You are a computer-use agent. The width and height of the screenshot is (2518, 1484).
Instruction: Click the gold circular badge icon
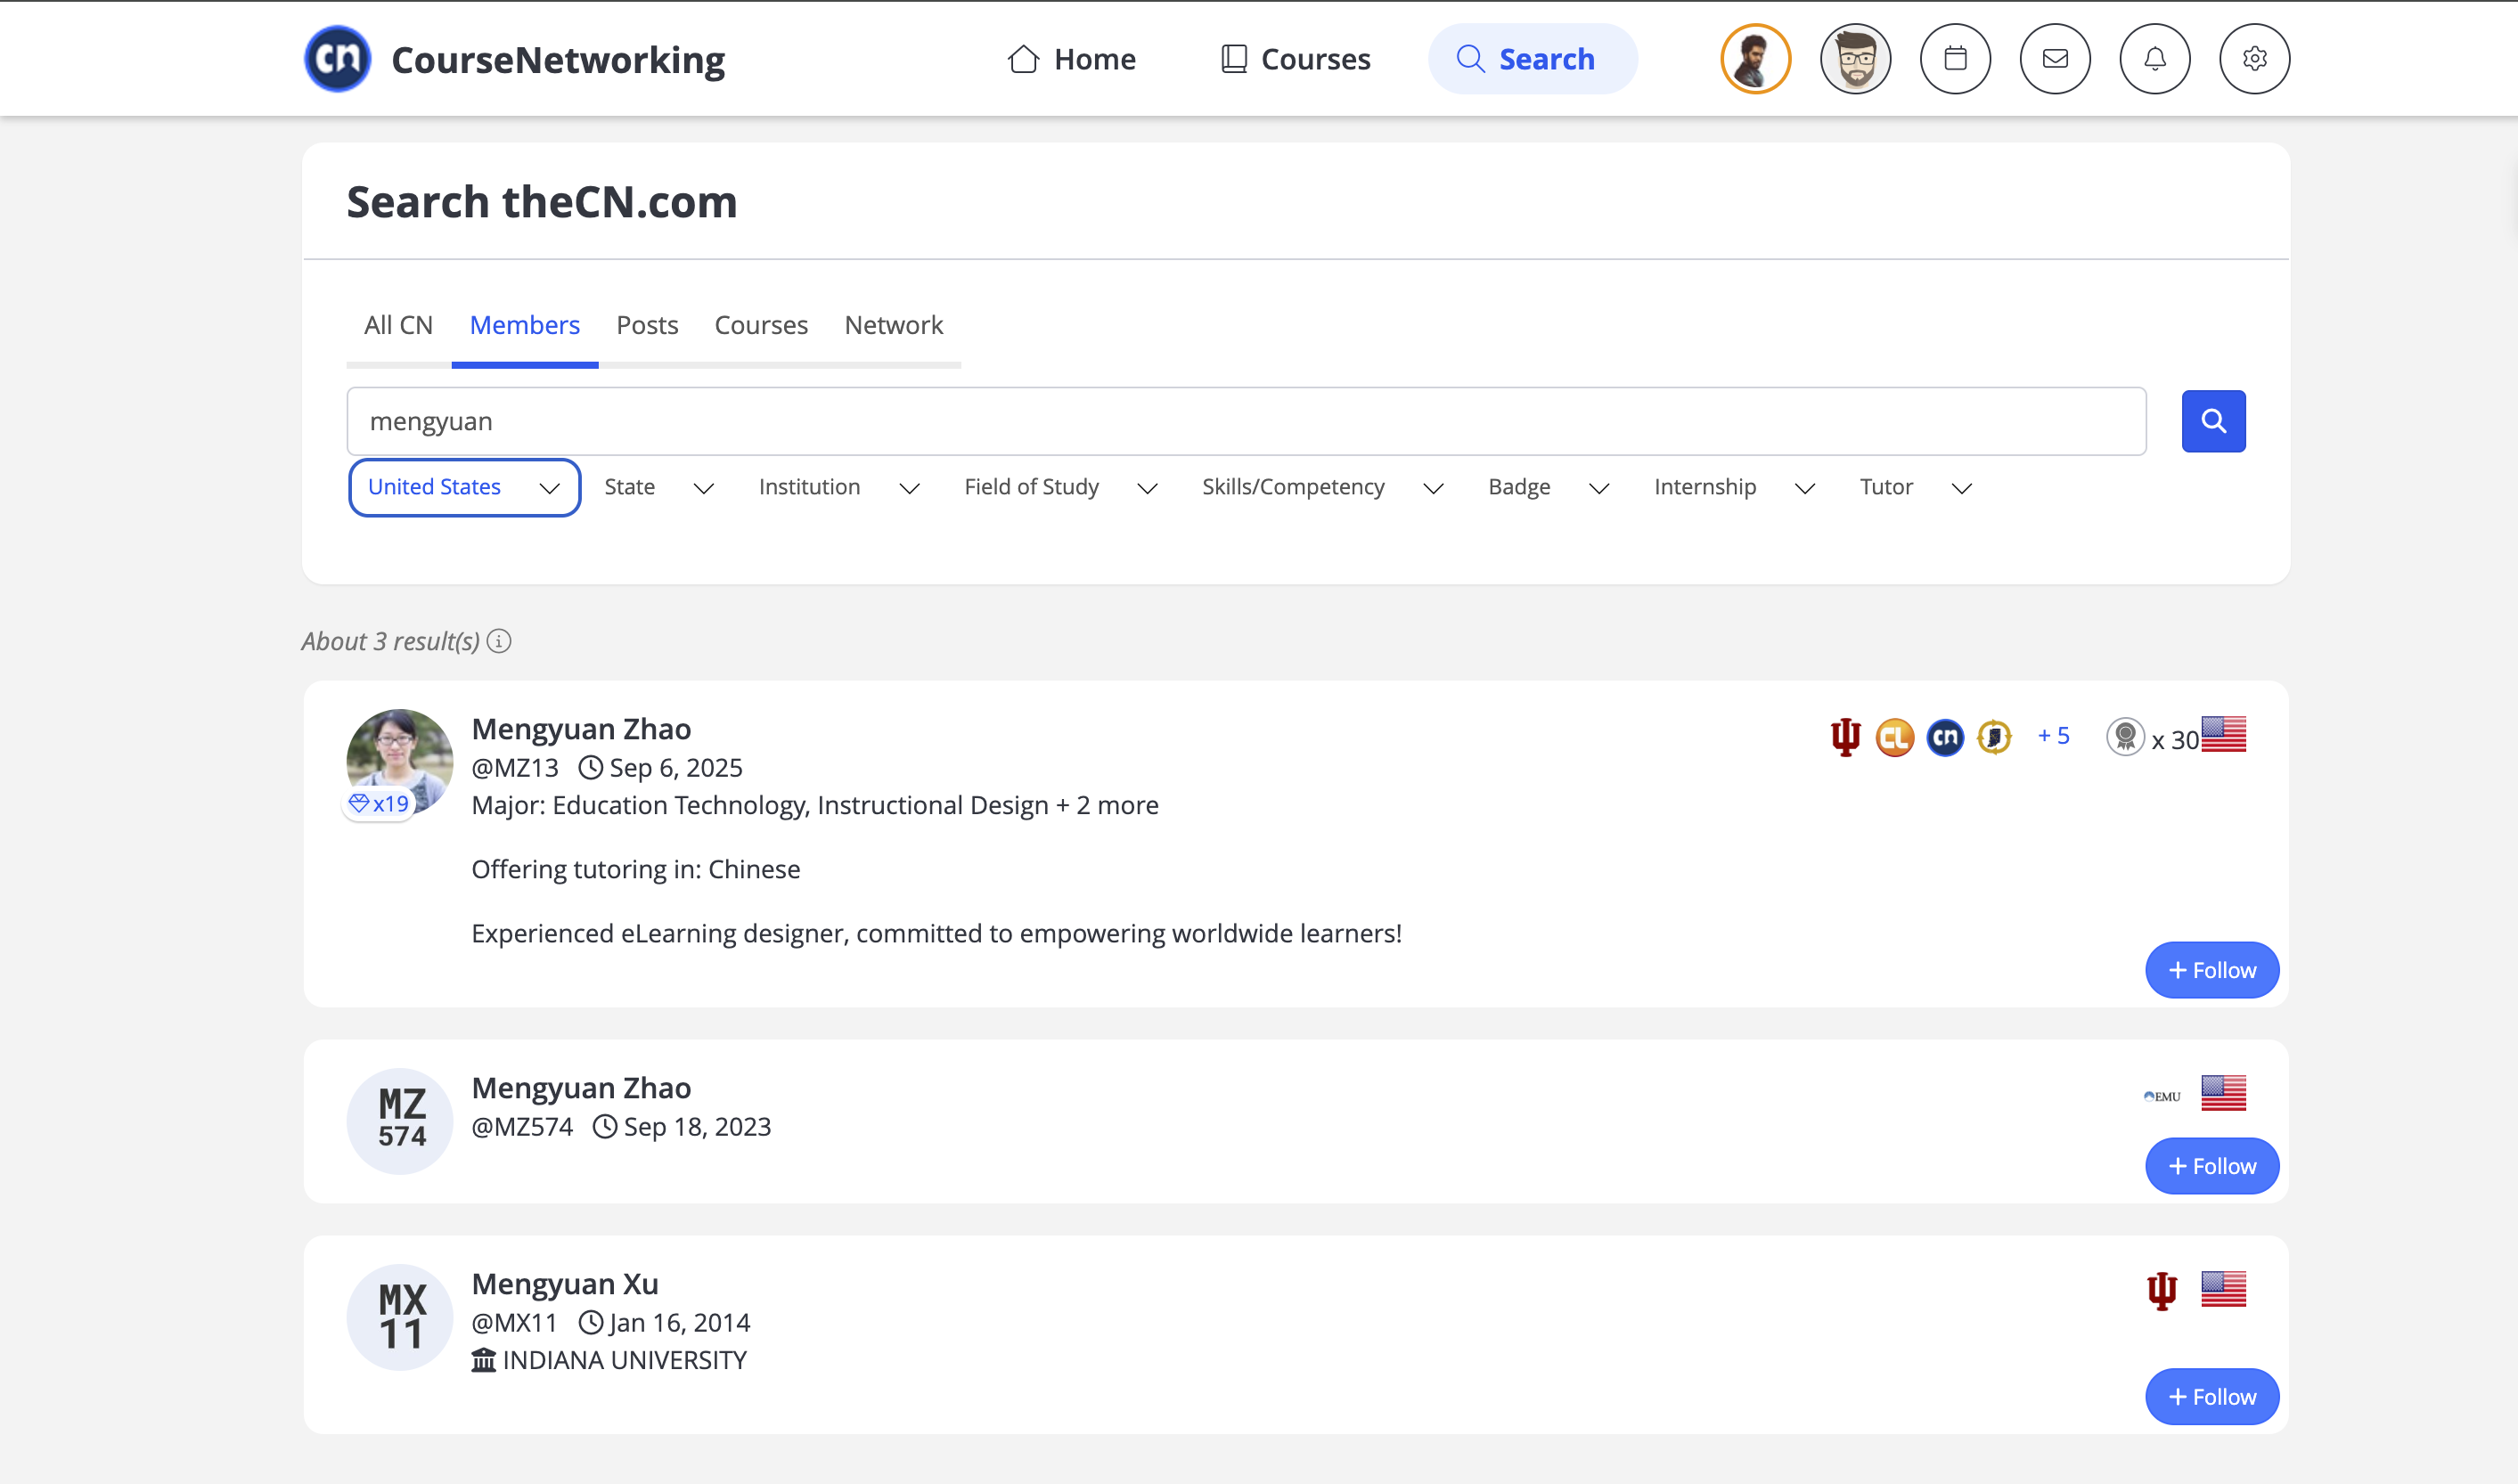pyautogui.click(x=1994, y=738)
